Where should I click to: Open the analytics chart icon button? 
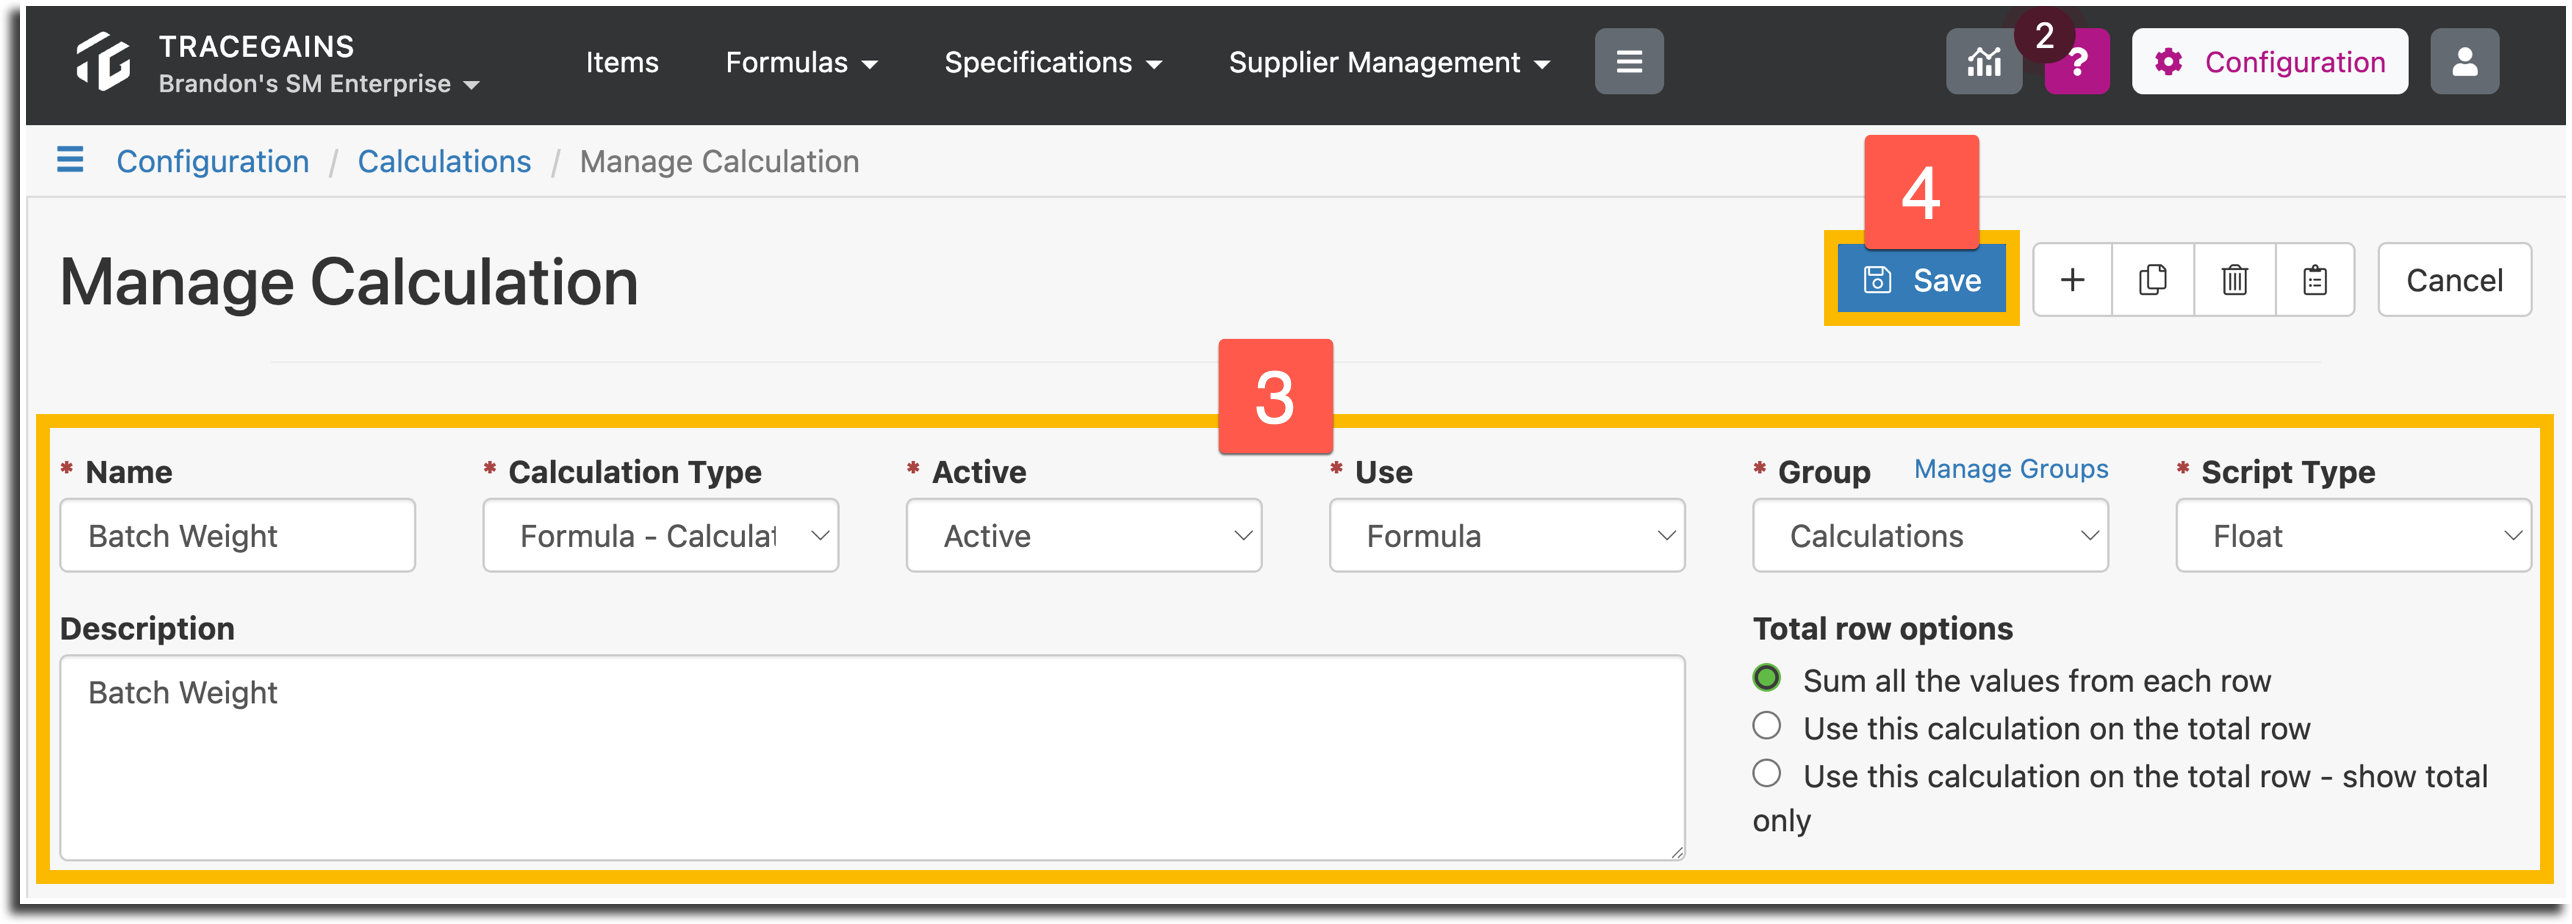pyautogui.click(x=1983, y=62)
